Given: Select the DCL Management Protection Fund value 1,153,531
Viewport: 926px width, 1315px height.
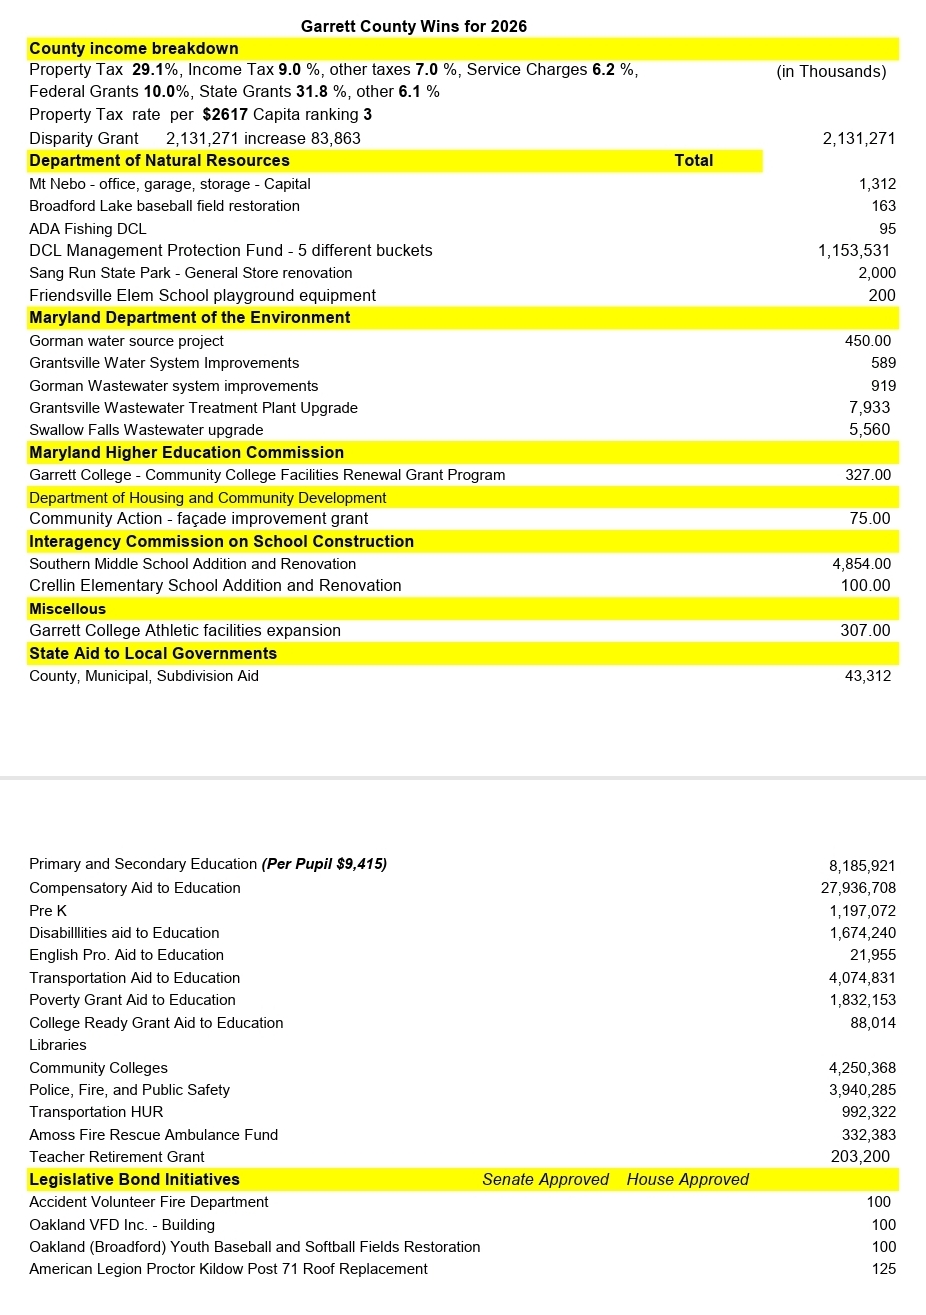Looking at the screenshot, I should click(x=853, y=250).
